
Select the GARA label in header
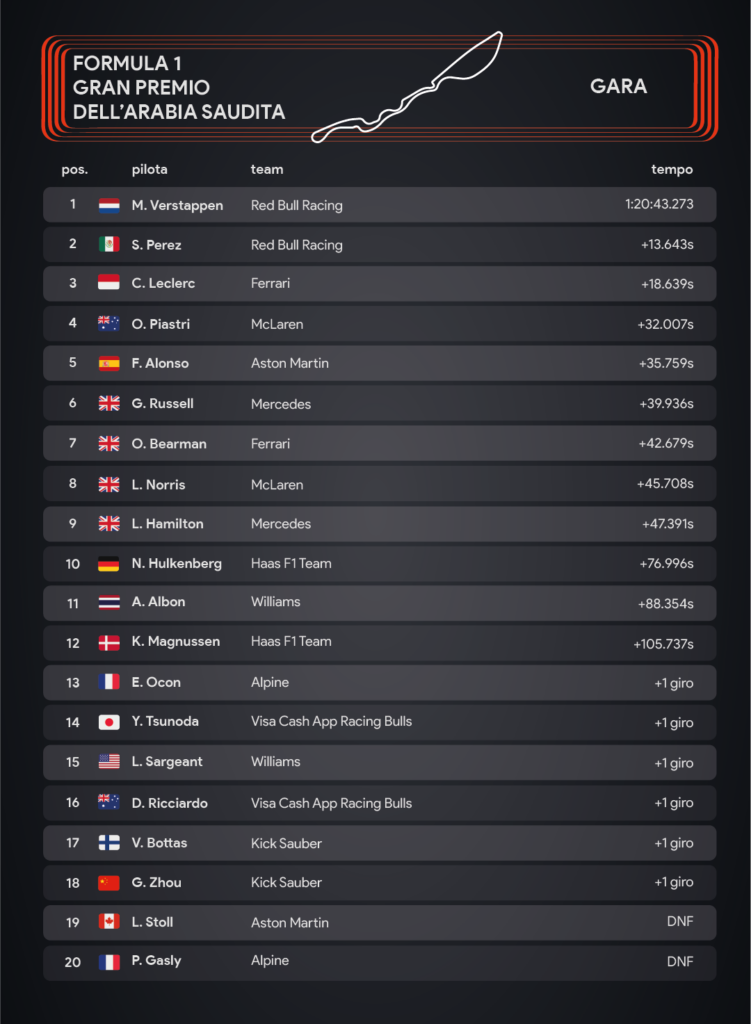click(618, 86)
